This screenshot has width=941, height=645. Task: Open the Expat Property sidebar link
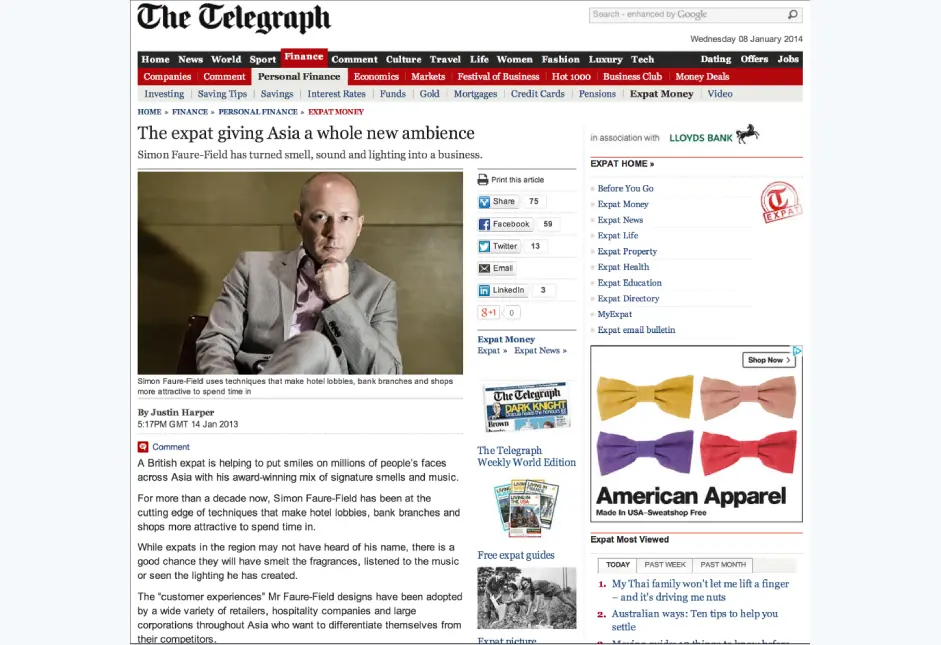pyautogui.click(x=627, y=252)
